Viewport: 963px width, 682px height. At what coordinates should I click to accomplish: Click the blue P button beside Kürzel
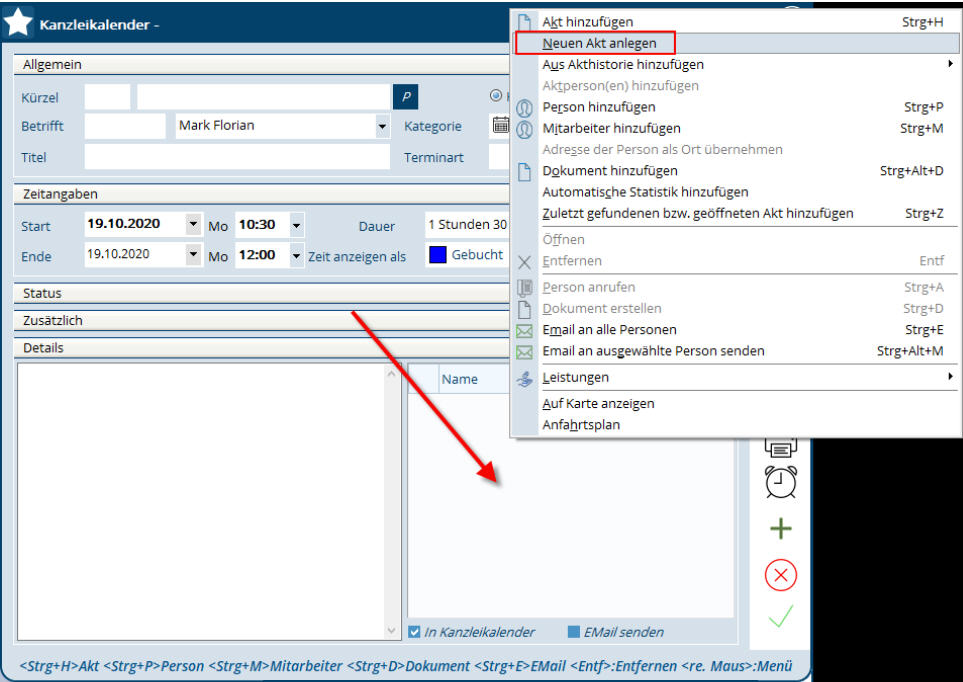coord(406,97)
